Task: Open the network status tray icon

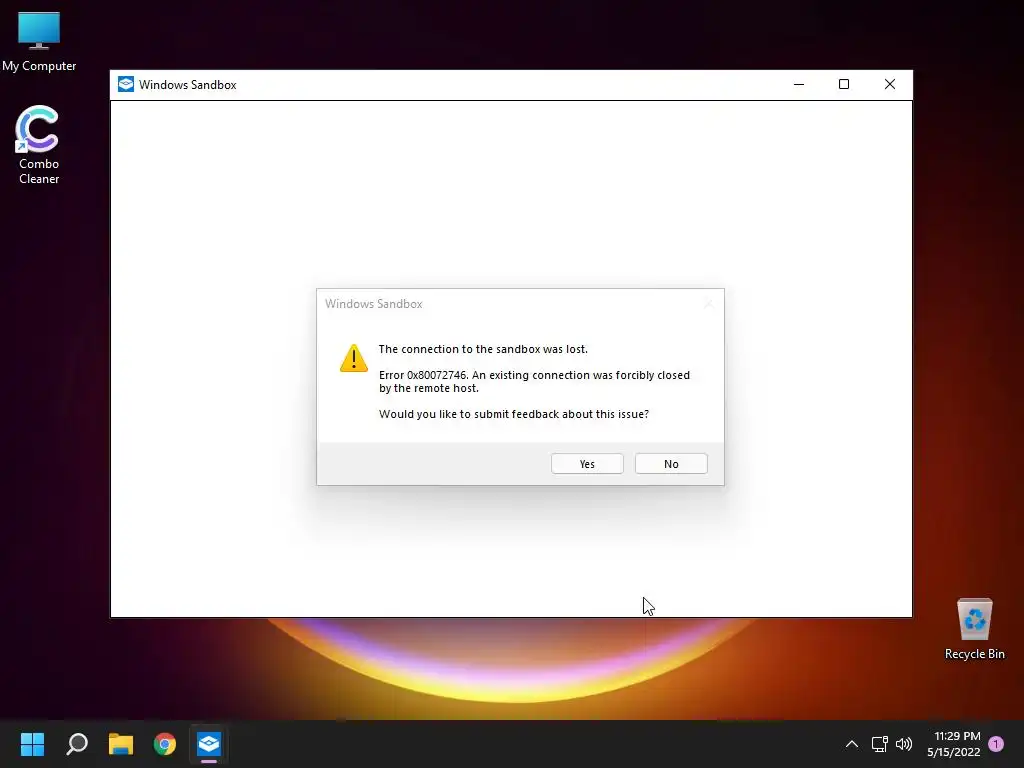Action: point(880,744)
